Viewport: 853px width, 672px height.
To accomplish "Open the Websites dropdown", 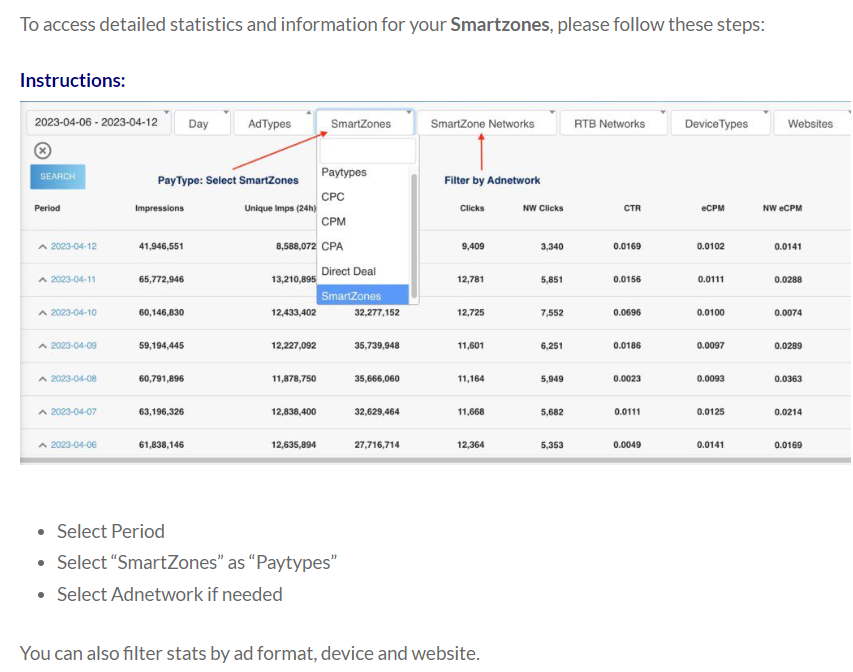I will pyautogui.click(x=812, y=124).
